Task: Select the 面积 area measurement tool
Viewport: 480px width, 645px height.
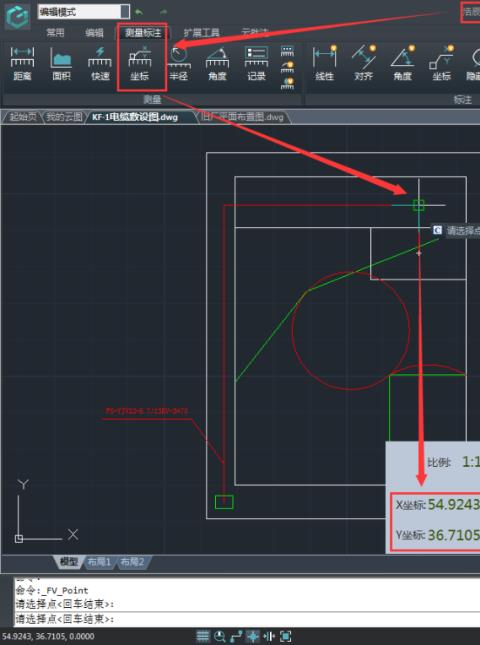Action: (x=61, y=64)
